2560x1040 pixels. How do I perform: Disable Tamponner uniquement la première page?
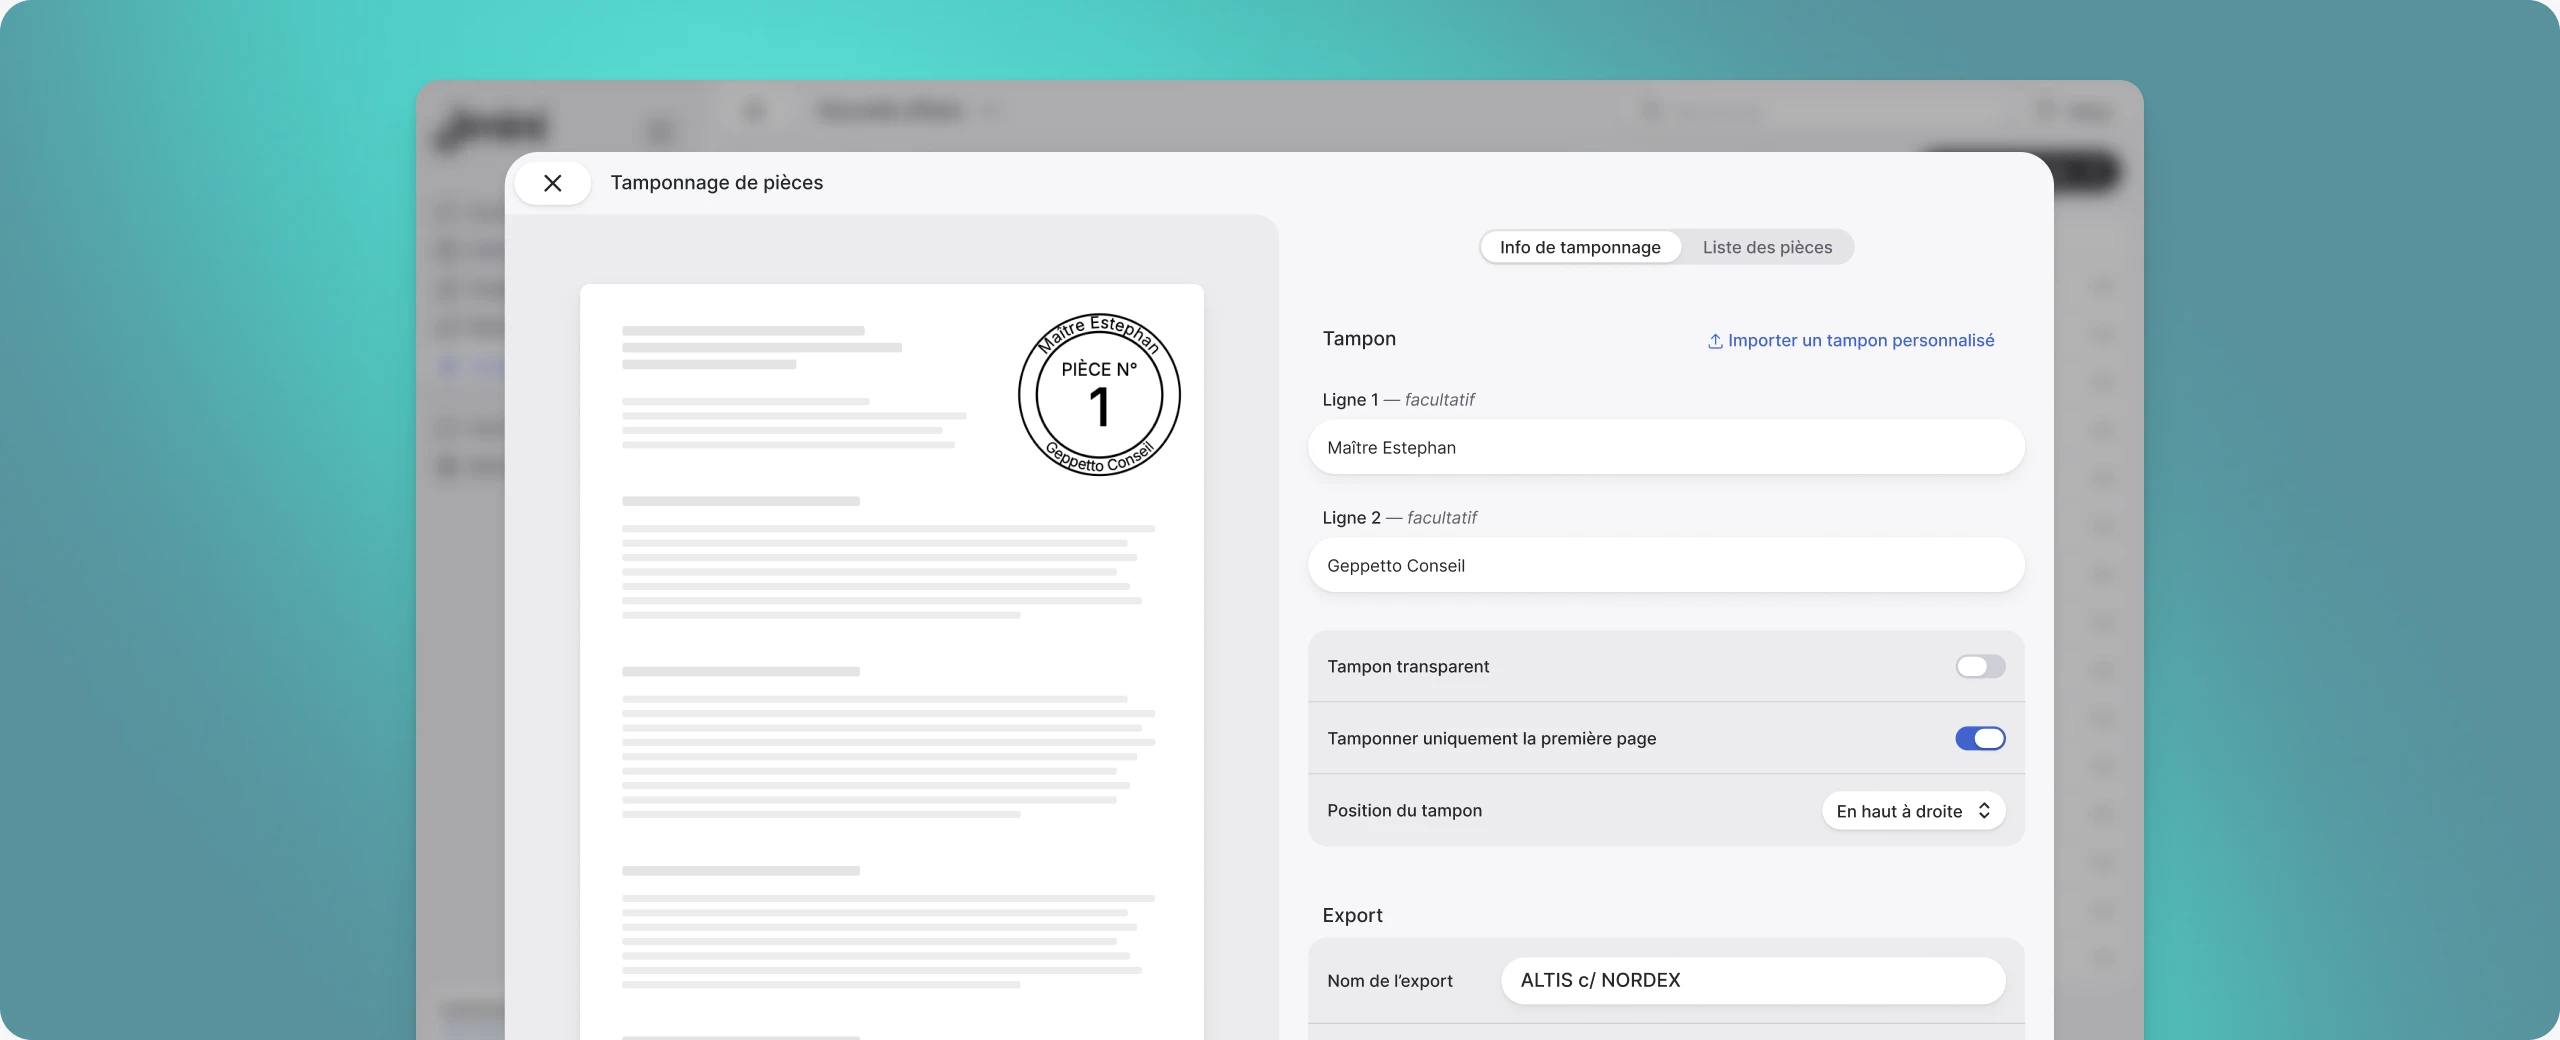click(1980, 738)
